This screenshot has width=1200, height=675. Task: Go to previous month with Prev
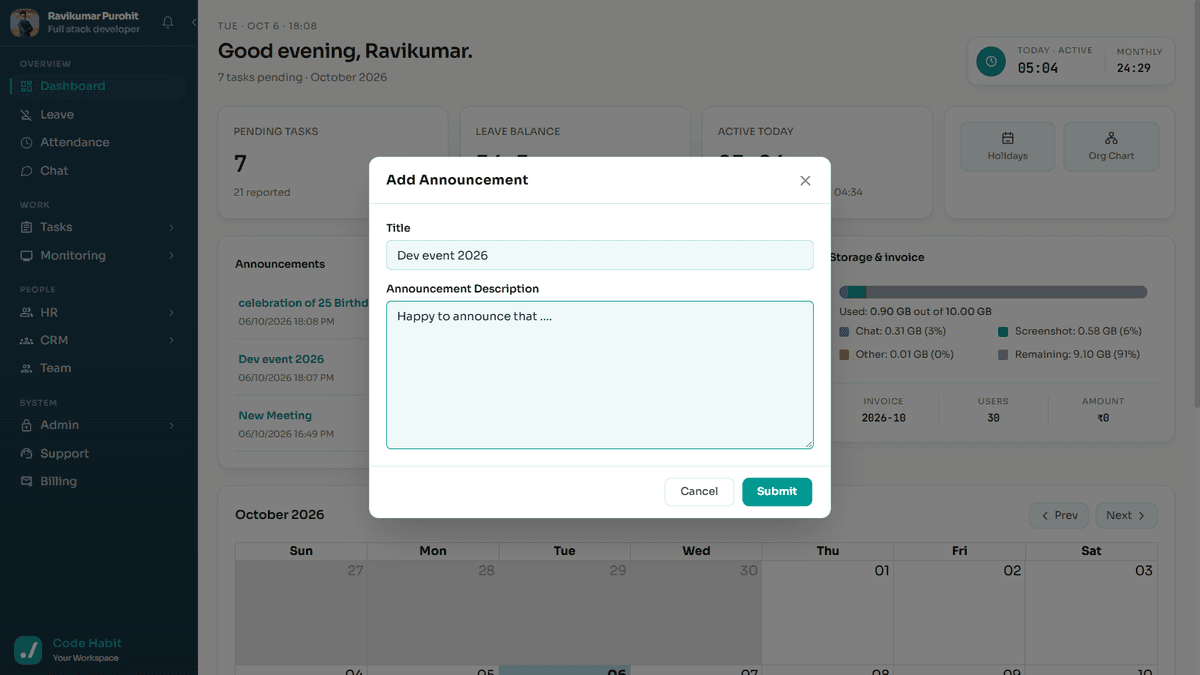point(1059,516)
